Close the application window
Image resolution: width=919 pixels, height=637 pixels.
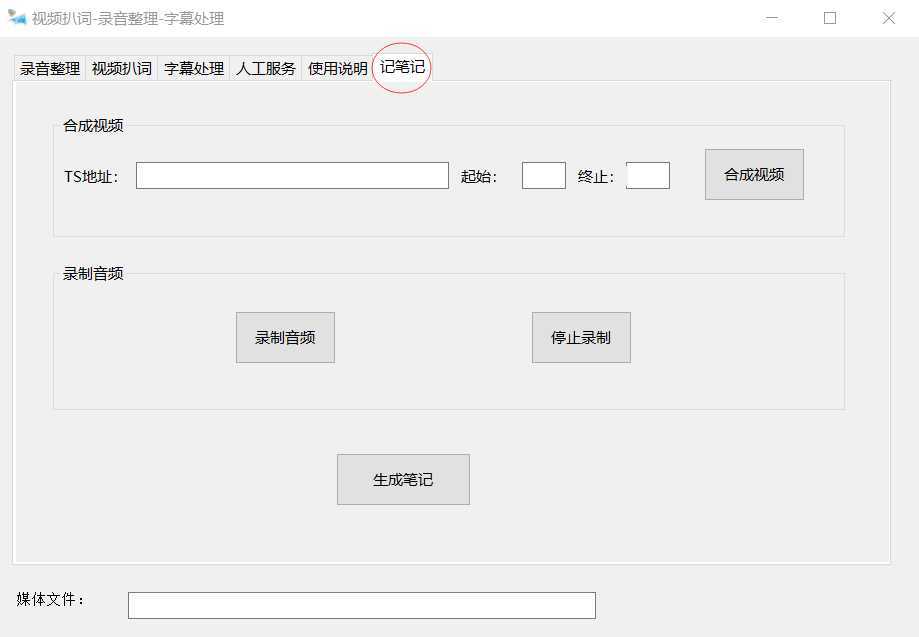(889, 18)
